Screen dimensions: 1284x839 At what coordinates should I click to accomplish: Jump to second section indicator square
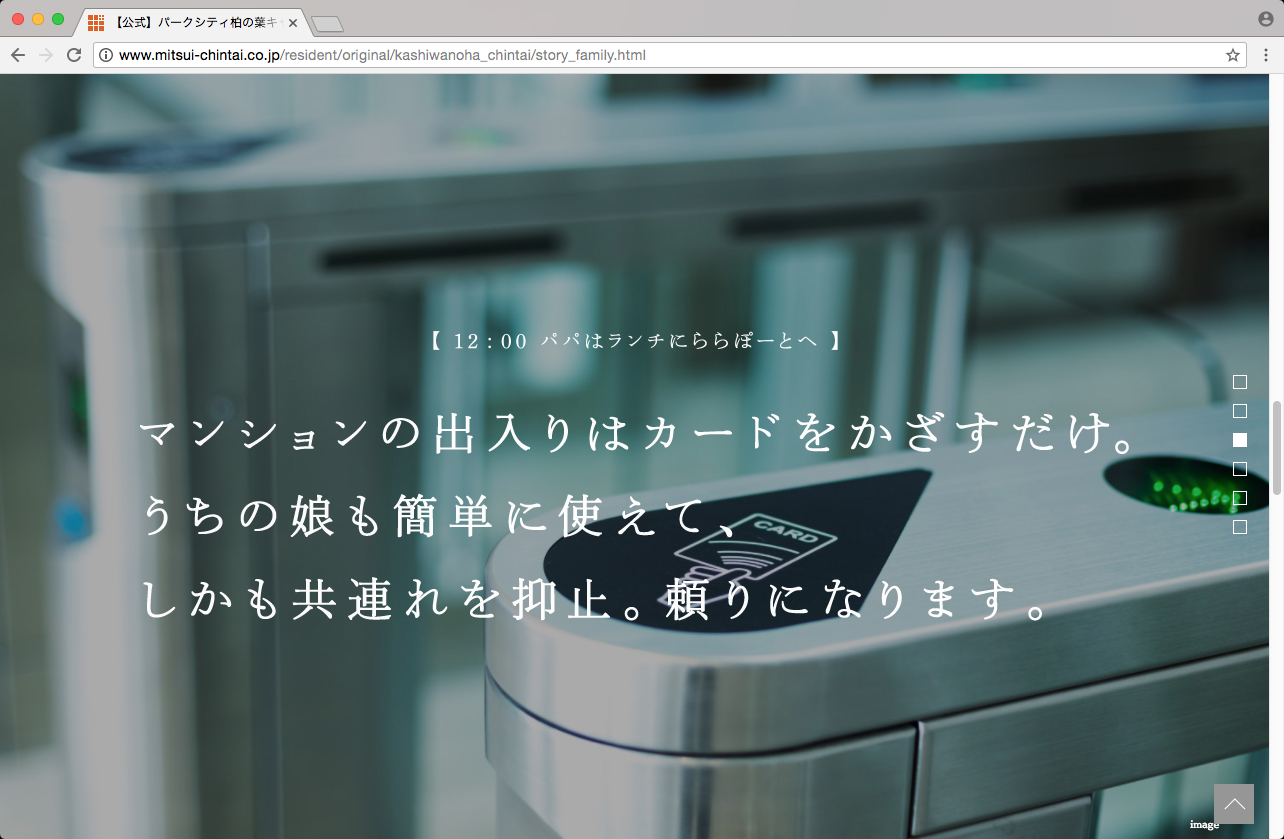coord(1240,411)
